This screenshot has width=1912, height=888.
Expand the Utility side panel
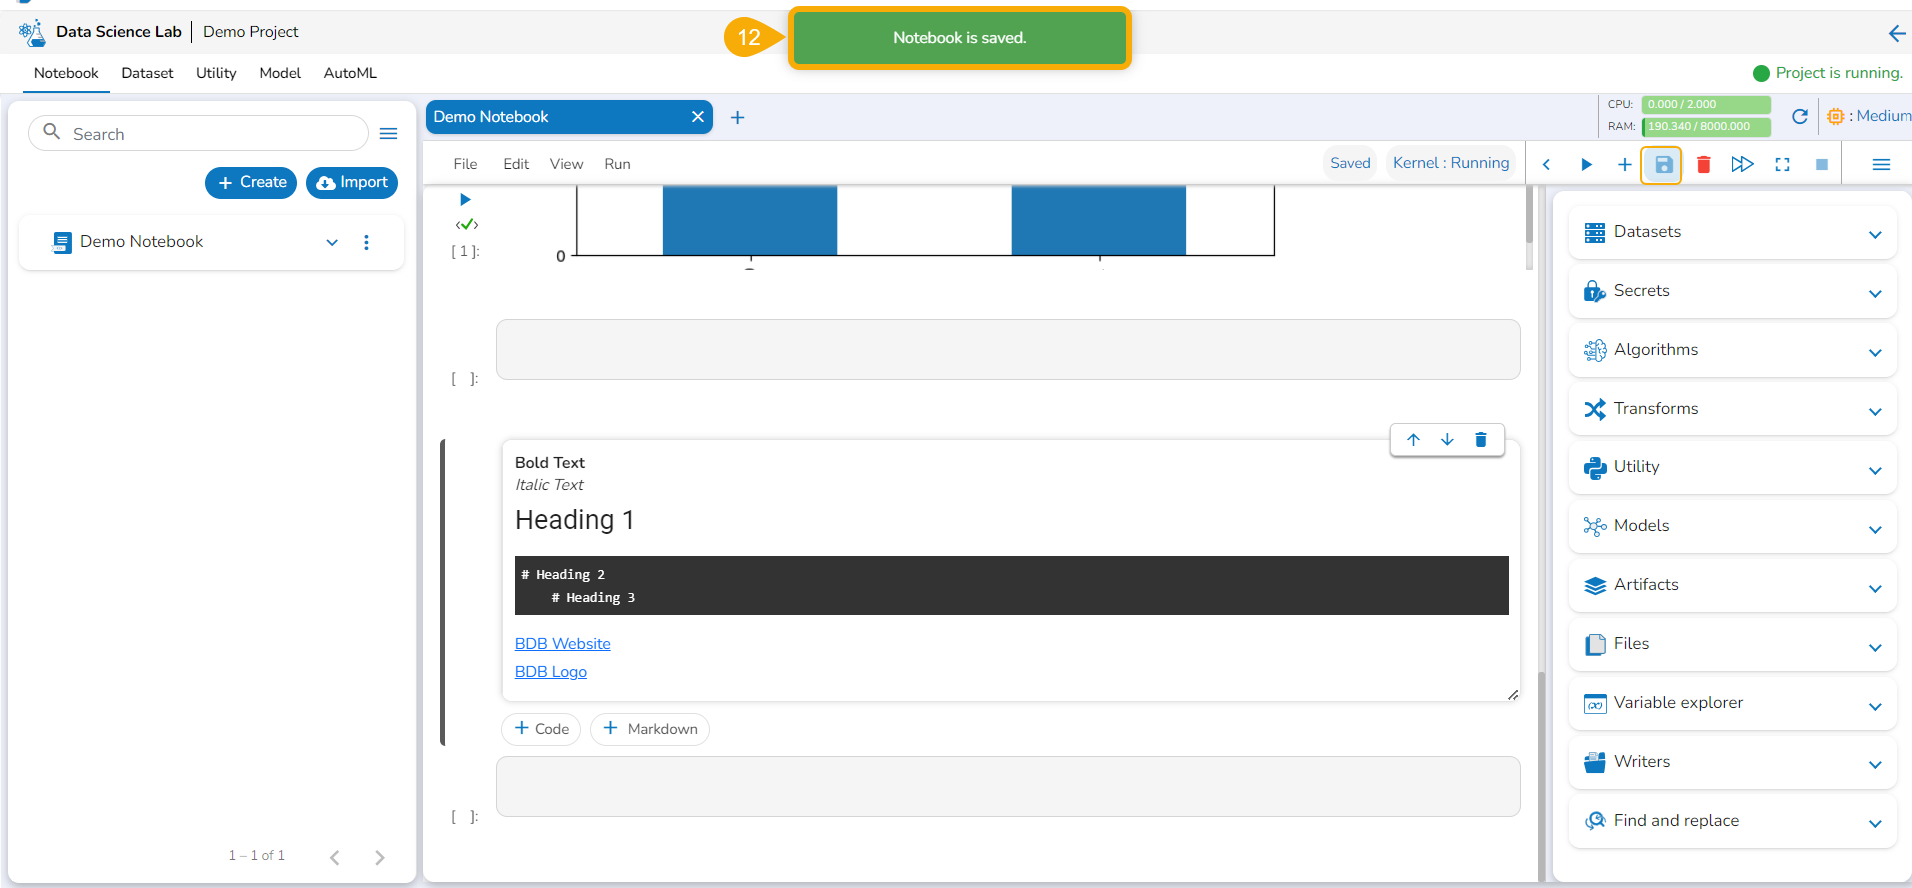[1875, 470]
